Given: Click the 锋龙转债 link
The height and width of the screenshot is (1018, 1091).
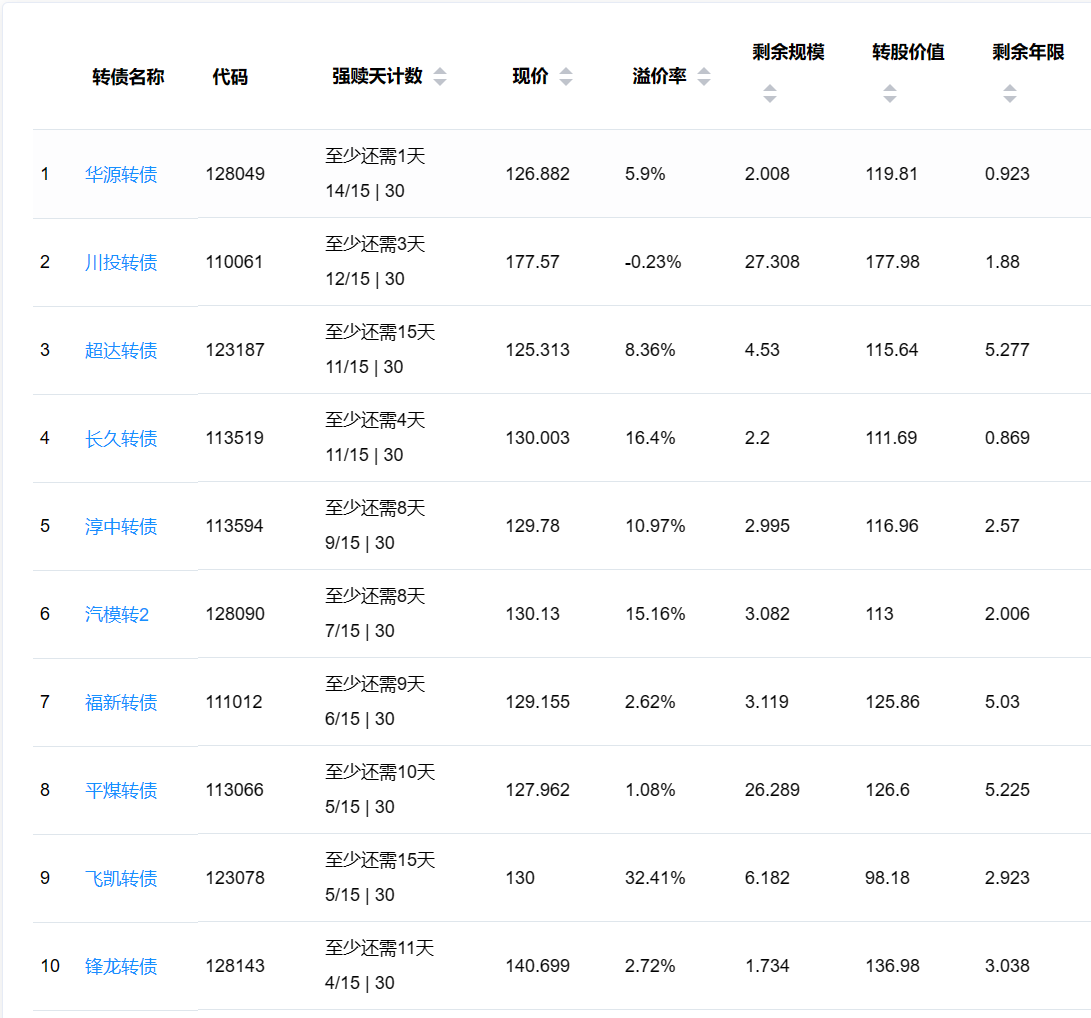Looking at the screenshot, I should coord(121,967).
